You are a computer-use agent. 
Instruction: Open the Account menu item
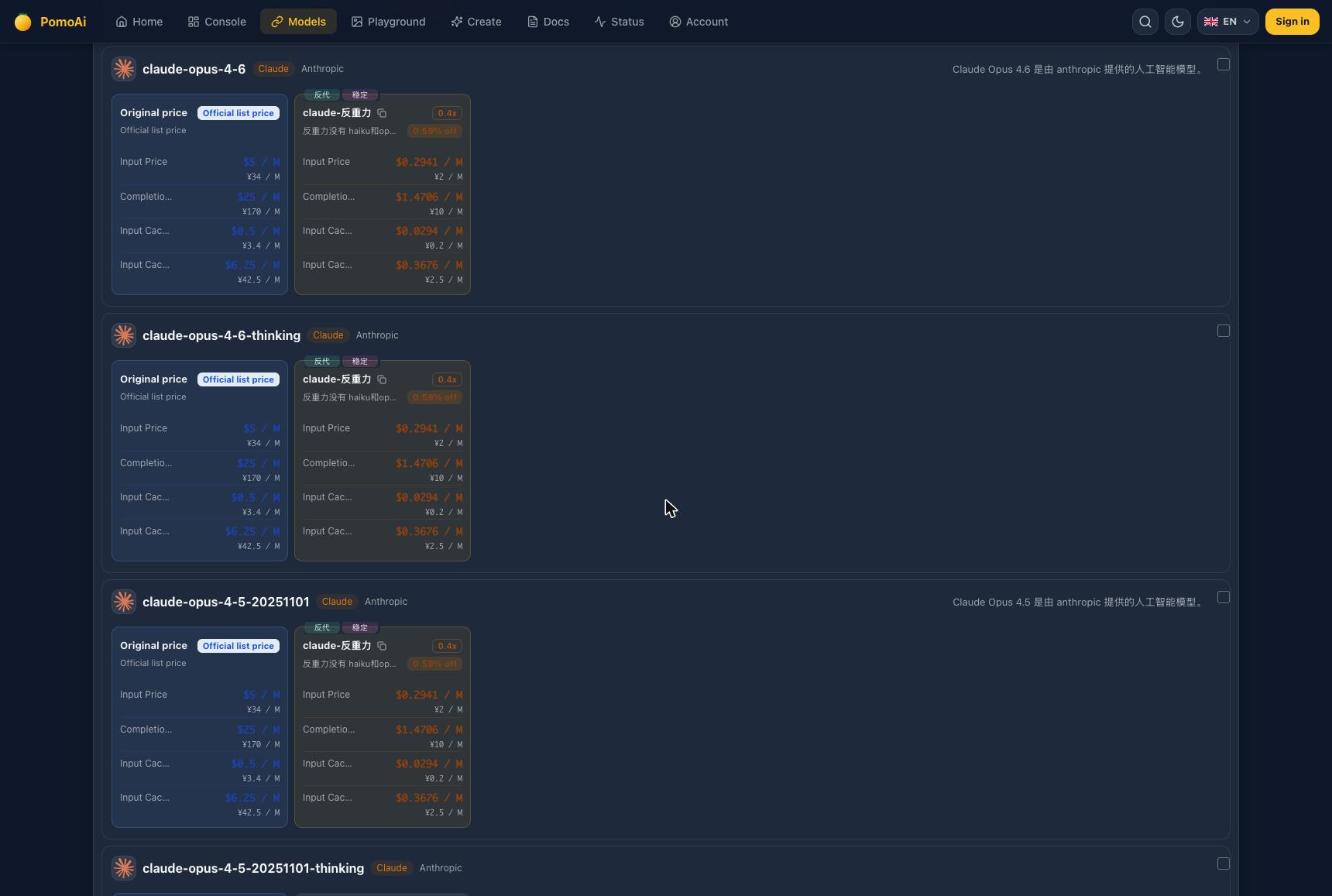point(698,22)
